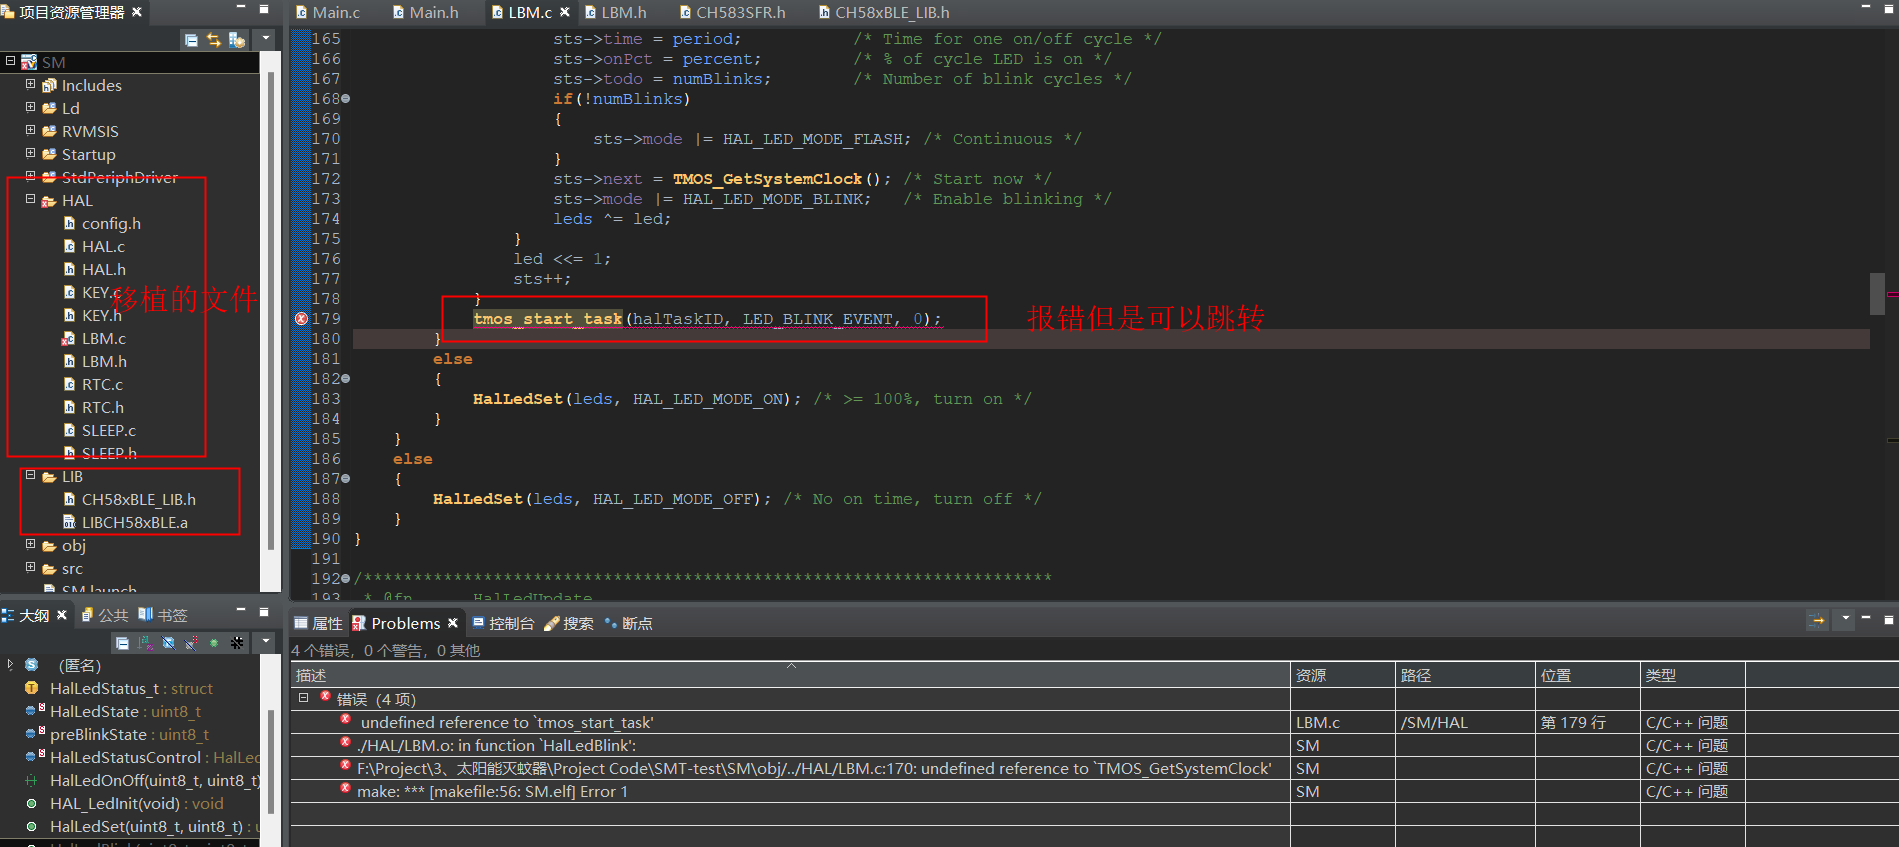Sort problems by 资源 column header

pyautogui.click(x=1343, y=675)
